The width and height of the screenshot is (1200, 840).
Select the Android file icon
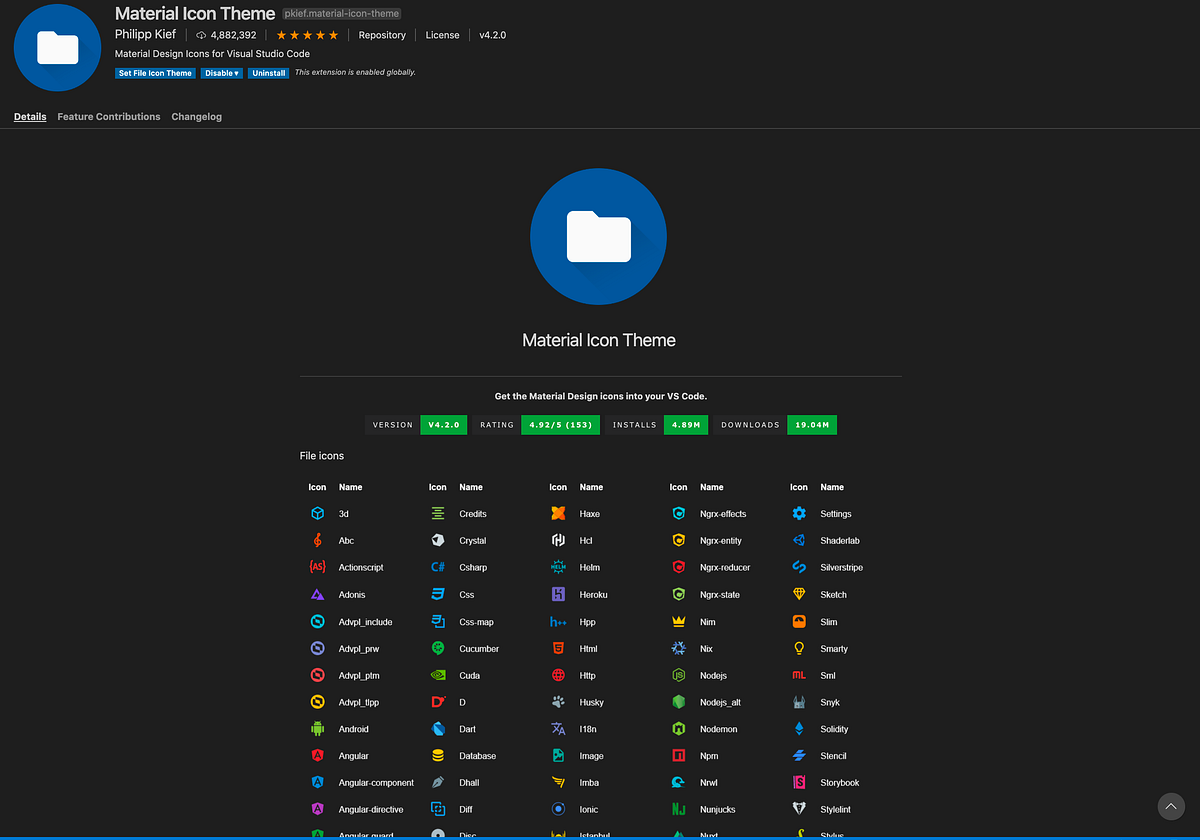pos(318,728)
